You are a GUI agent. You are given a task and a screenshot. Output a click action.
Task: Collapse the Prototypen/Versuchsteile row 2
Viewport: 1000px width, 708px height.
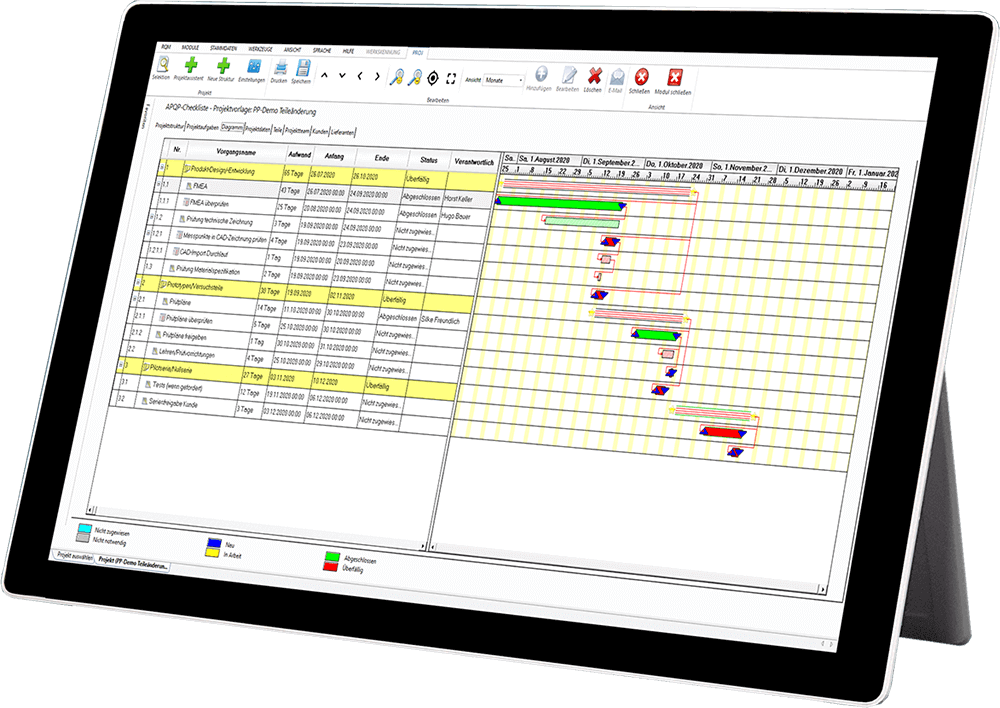[138, 283]
